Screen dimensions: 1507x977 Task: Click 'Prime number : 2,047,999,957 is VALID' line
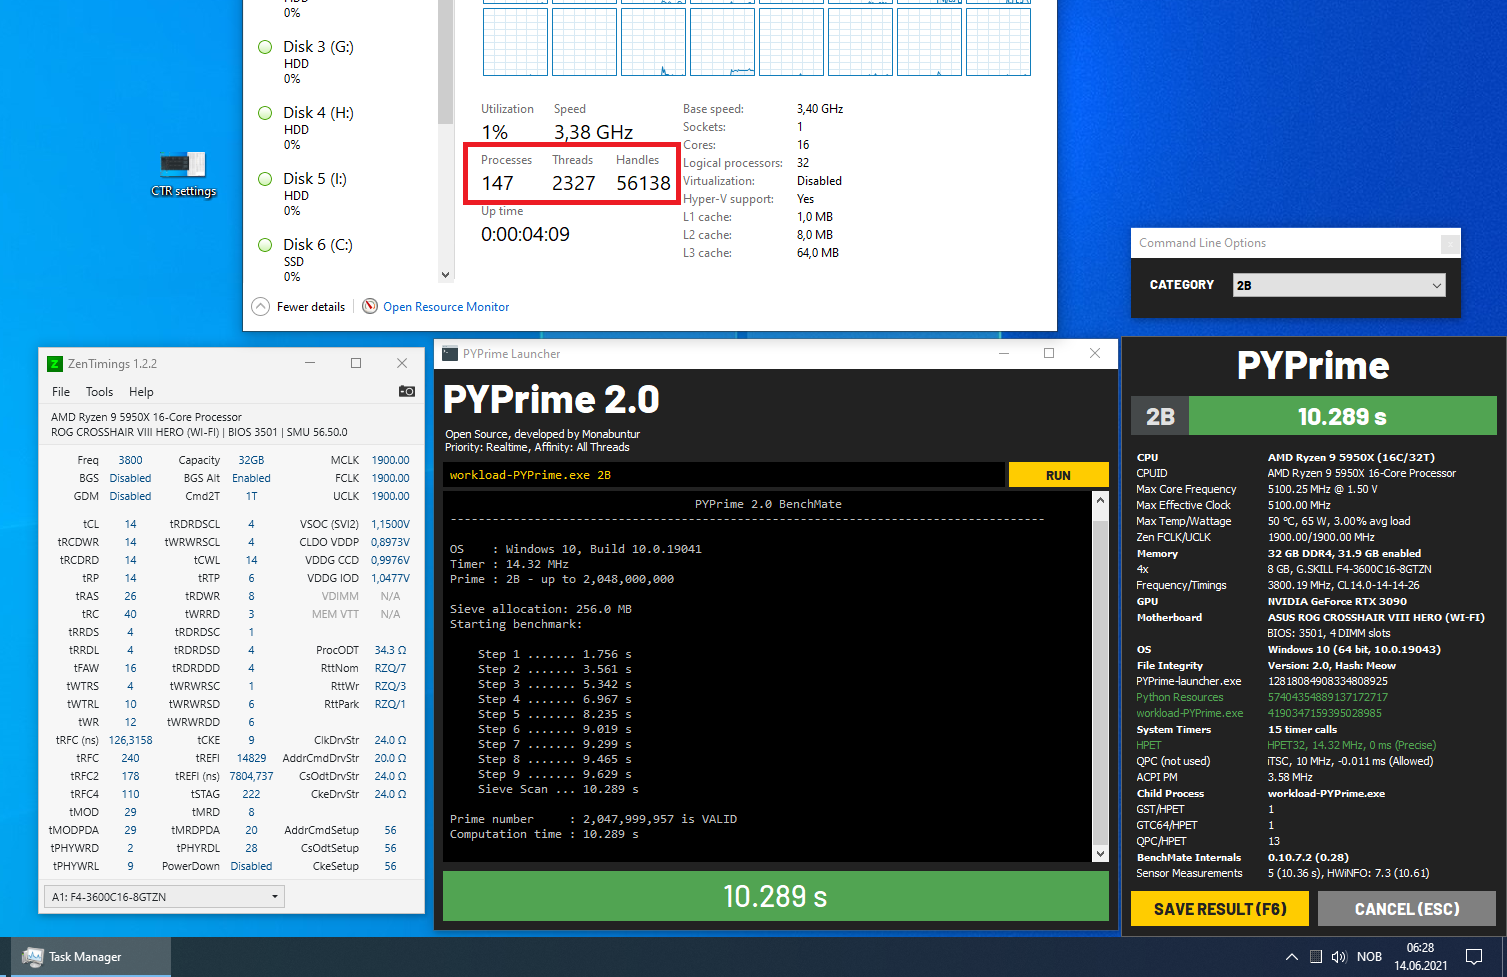click(x=593, y=819)
